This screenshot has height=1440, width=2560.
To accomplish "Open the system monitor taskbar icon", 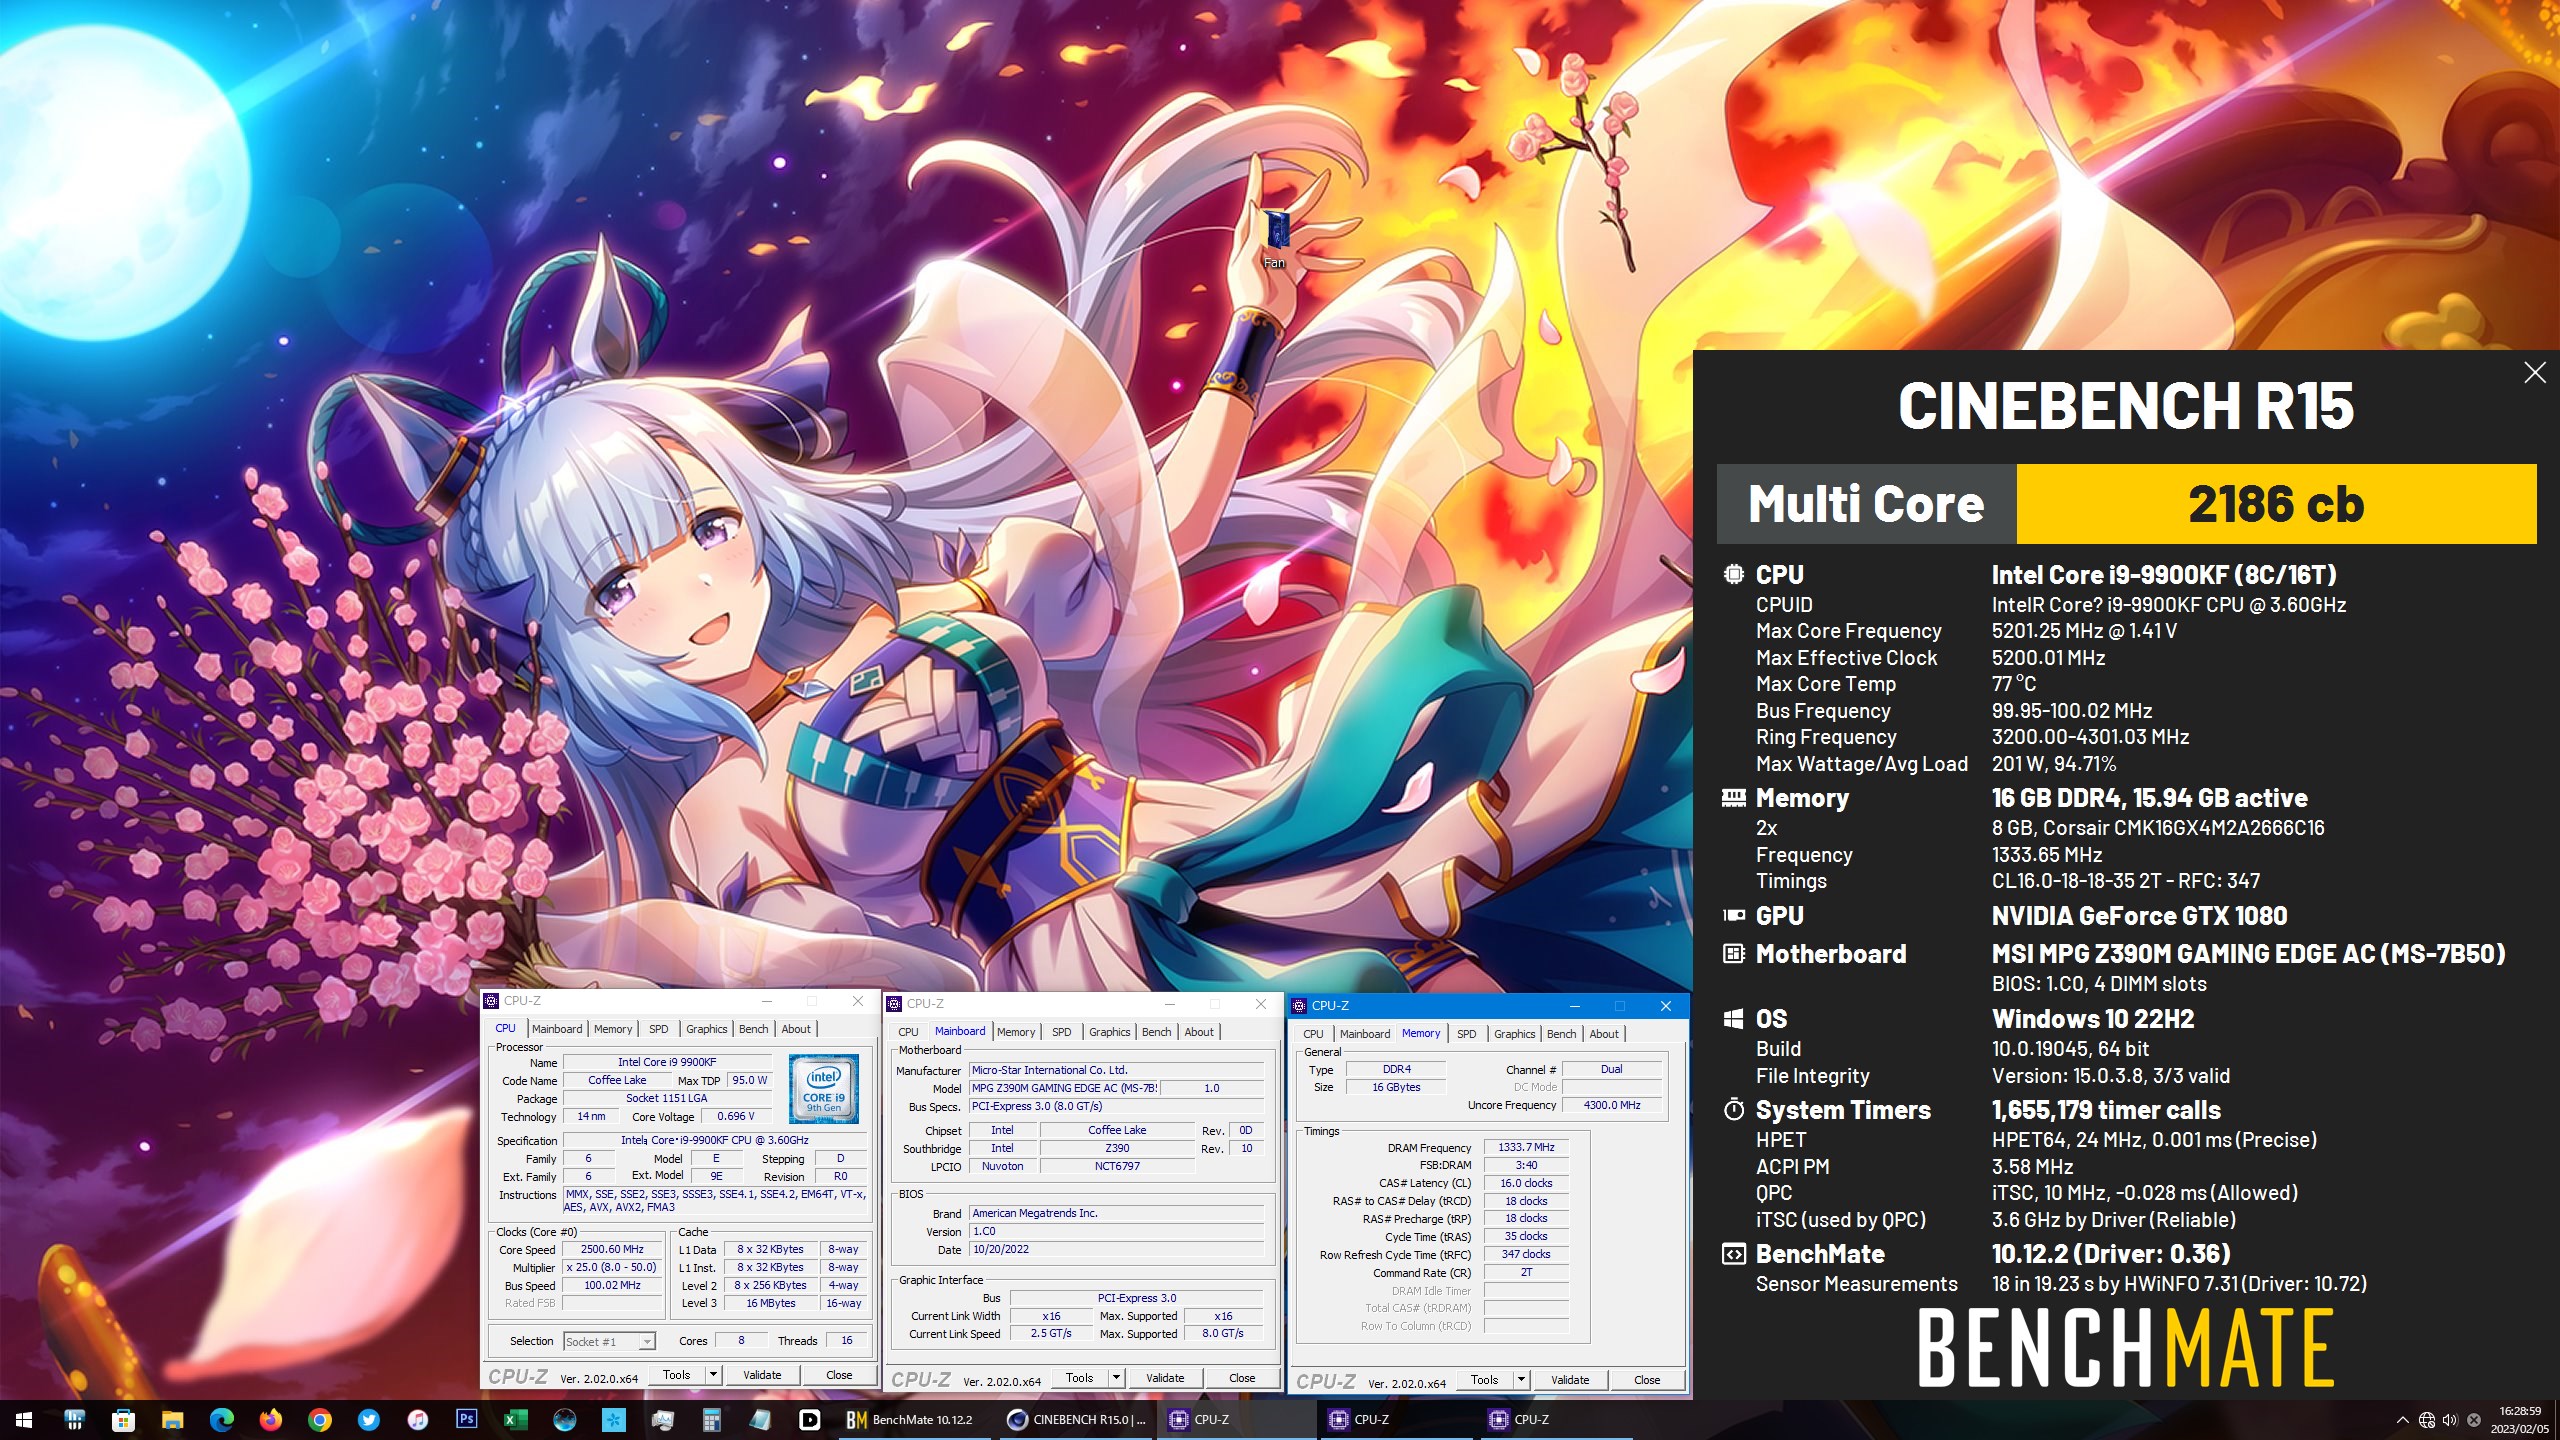I will coord(662,1419).
